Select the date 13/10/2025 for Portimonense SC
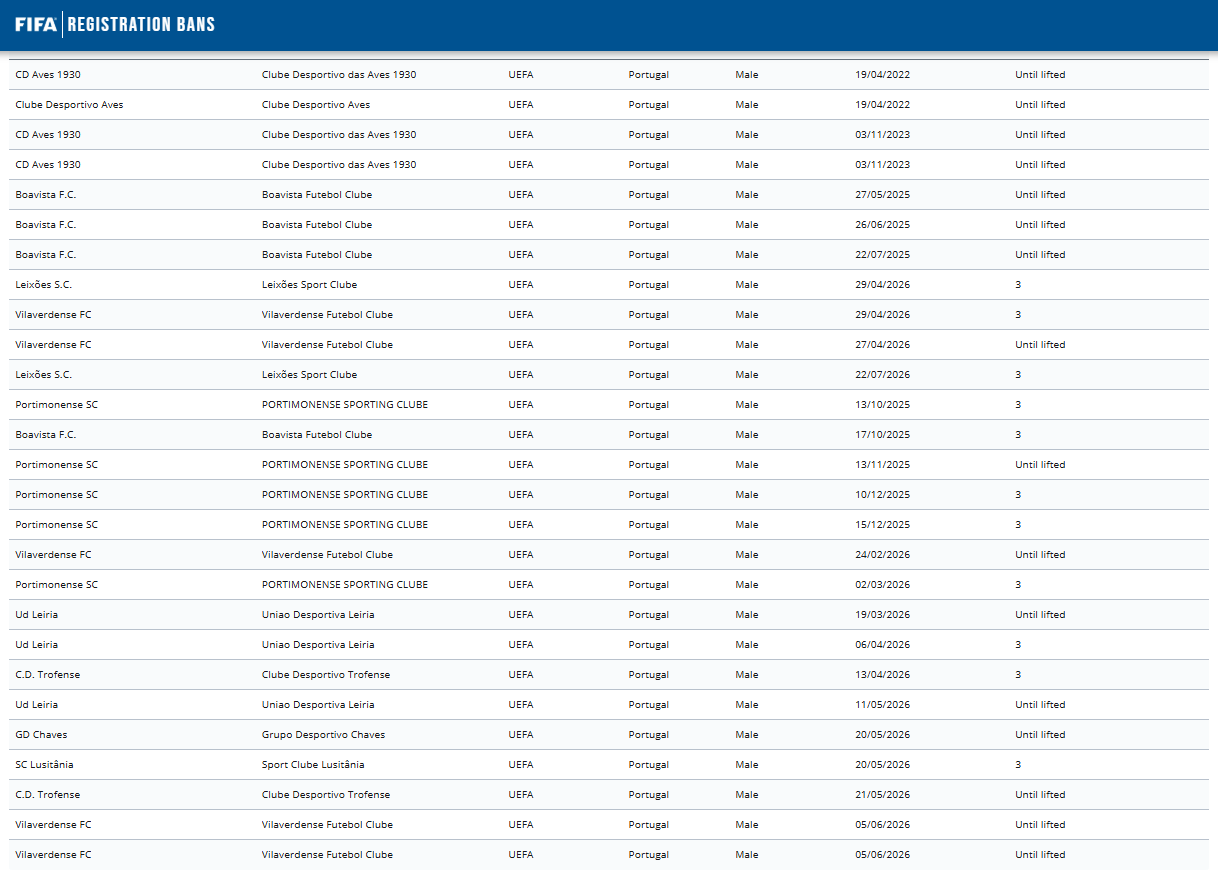The width and height of the screenshot is (1218, 887). [883, 405]
